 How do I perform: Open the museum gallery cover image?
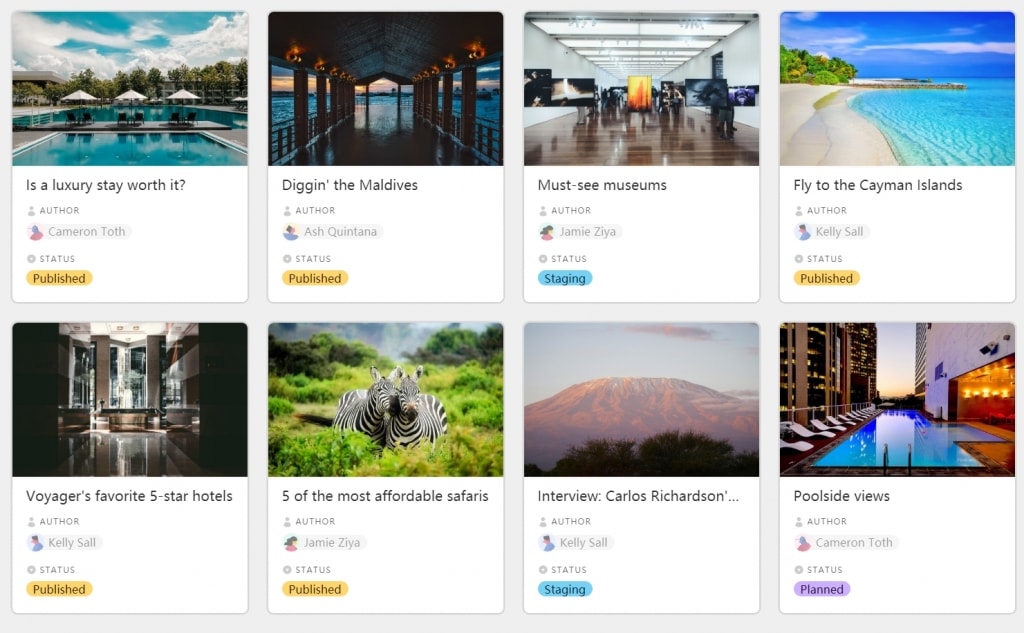tap(642, 88)
